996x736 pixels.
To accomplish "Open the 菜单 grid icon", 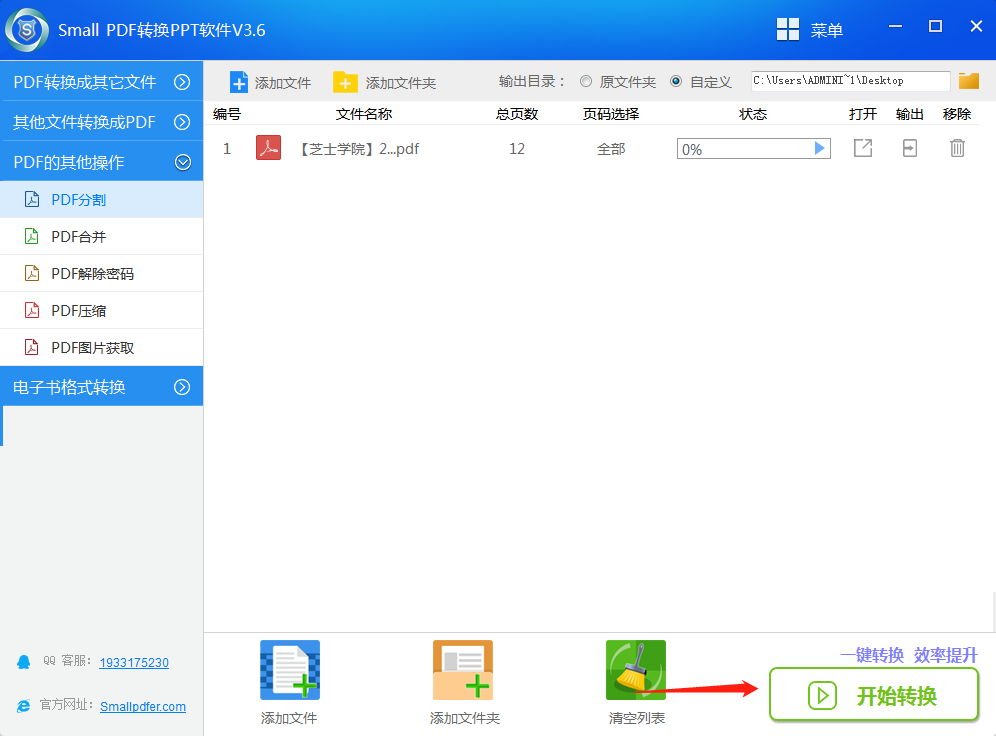I will pos(788,29).
